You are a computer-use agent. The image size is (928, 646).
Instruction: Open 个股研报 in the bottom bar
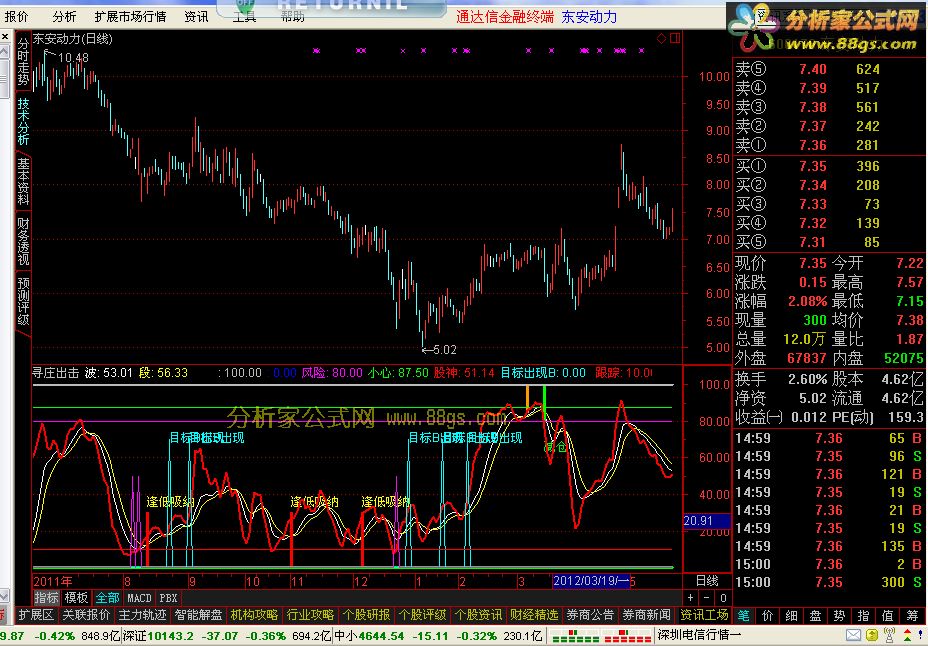click(x=366, y=615)
